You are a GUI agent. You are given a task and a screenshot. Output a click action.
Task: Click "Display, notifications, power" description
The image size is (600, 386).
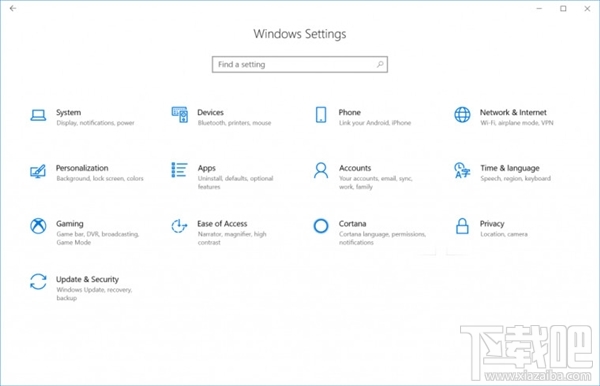(x=95, y=123)
